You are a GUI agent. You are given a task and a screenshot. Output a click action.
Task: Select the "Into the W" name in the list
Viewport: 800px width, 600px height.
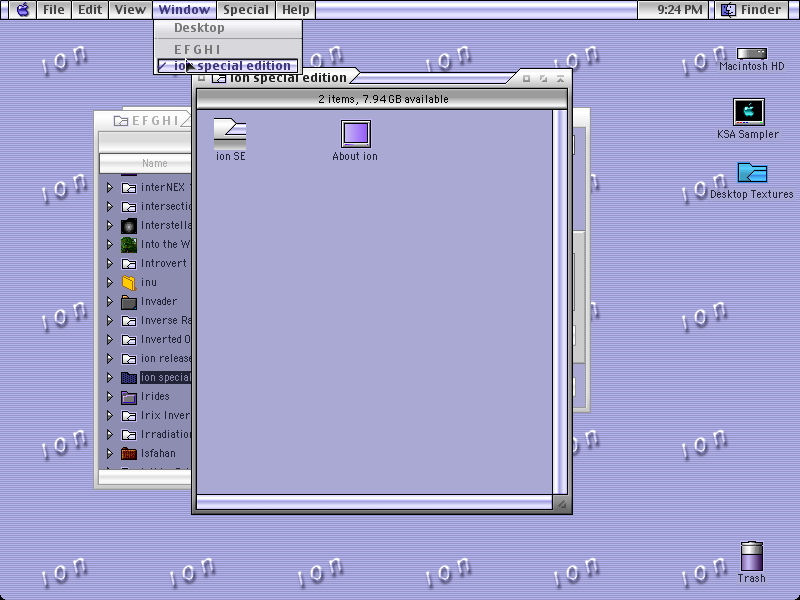165,245
